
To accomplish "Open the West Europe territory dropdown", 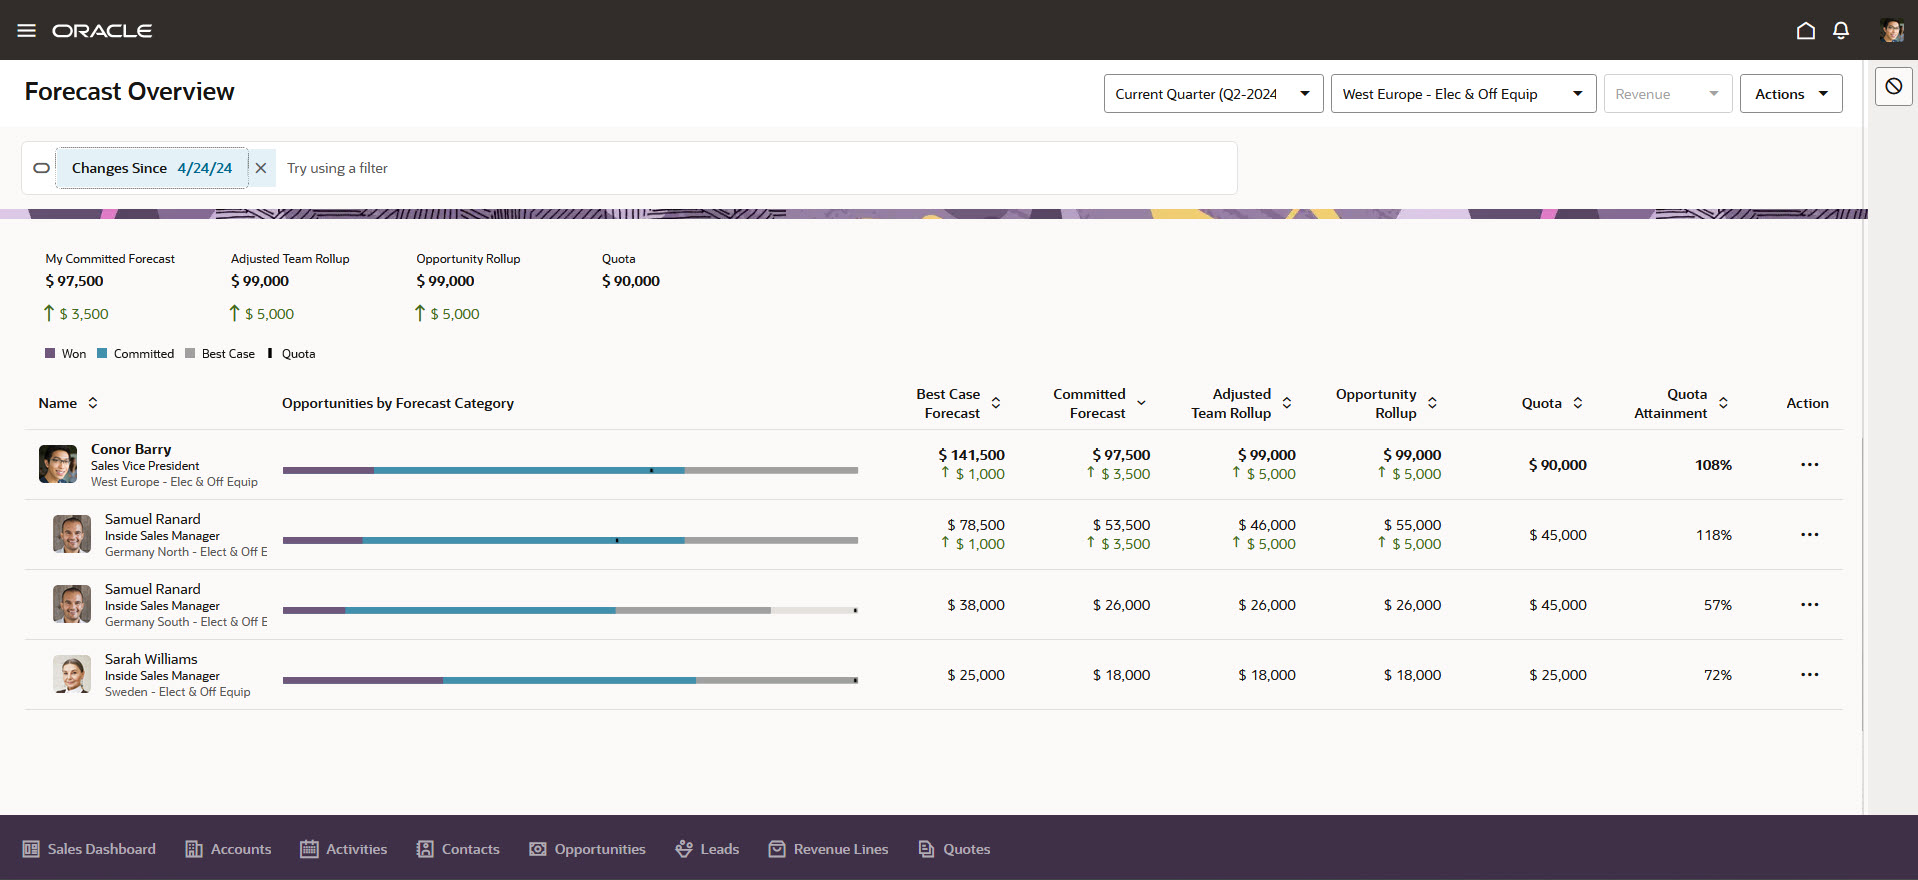I will [x=1463, y=94].
